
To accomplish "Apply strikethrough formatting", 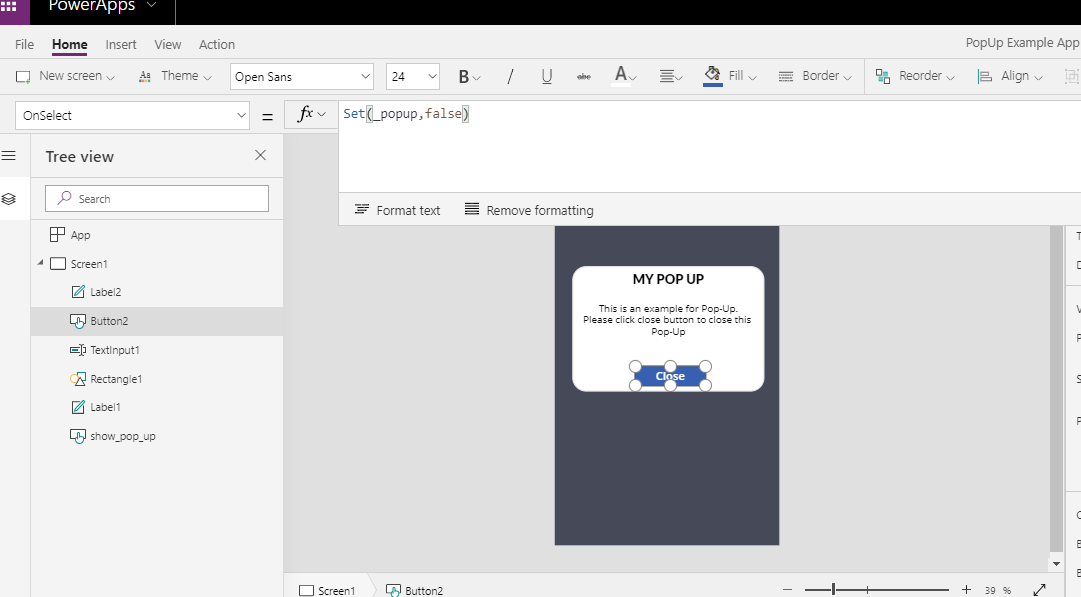I will point(583,76).
